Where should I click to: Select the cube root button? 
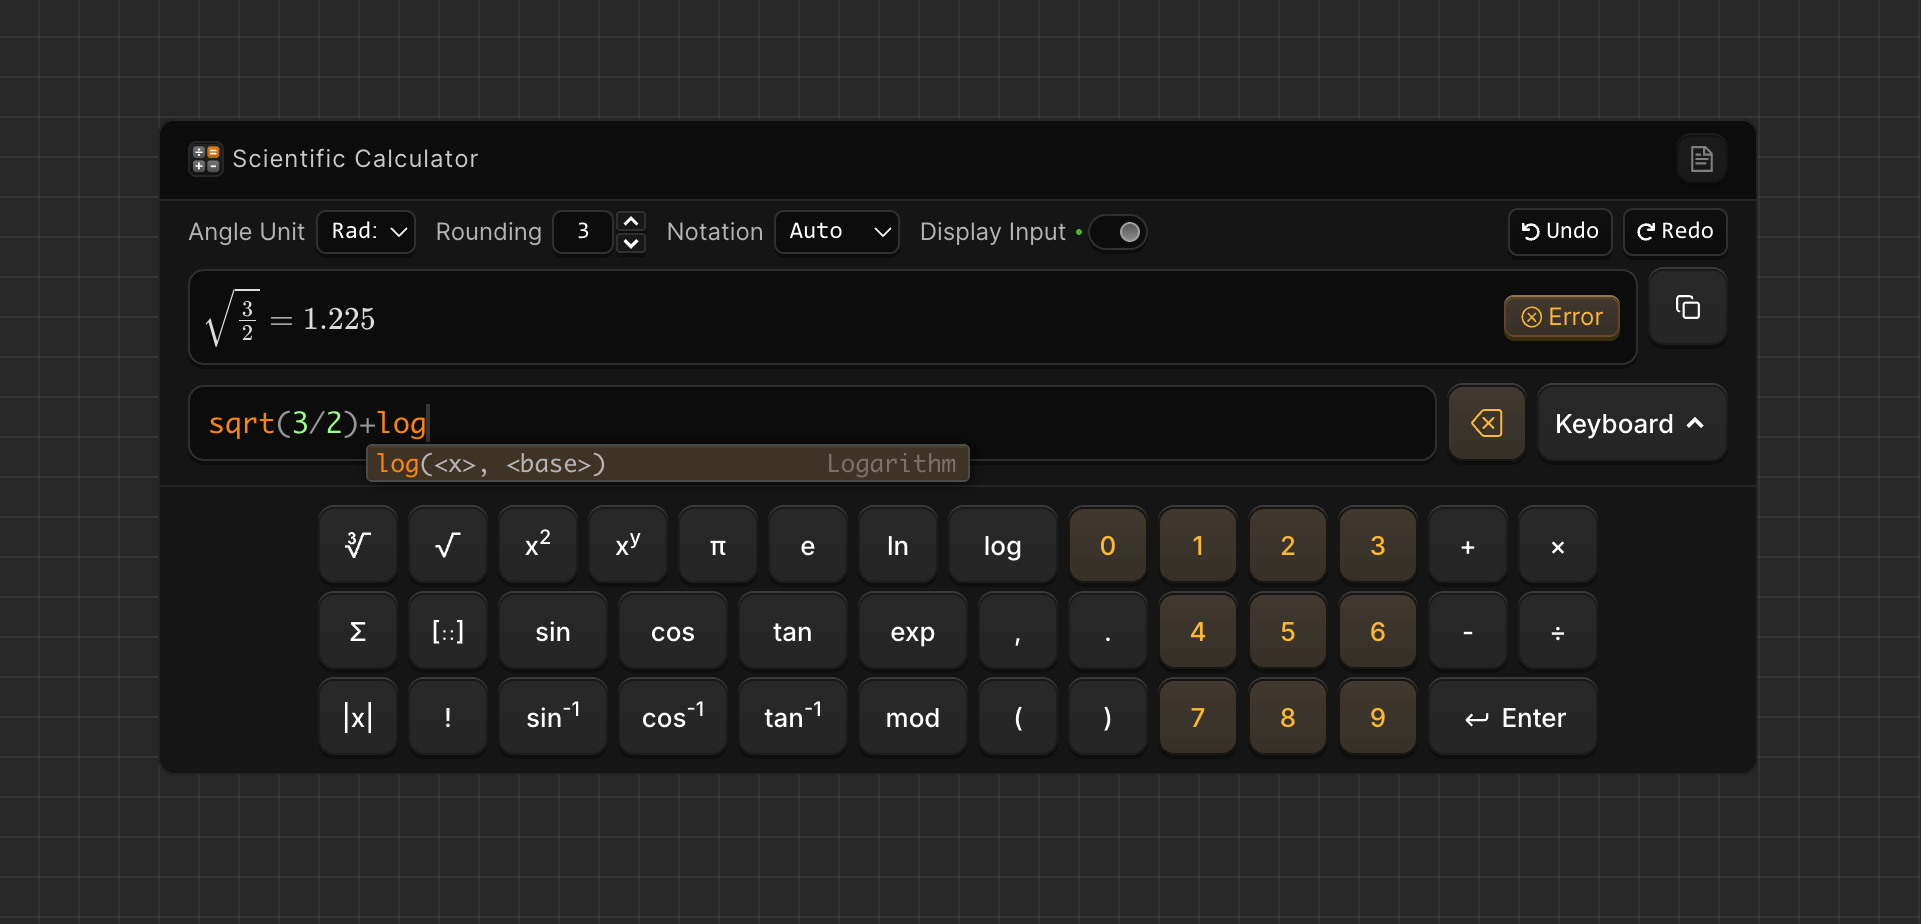pos(357,545)
